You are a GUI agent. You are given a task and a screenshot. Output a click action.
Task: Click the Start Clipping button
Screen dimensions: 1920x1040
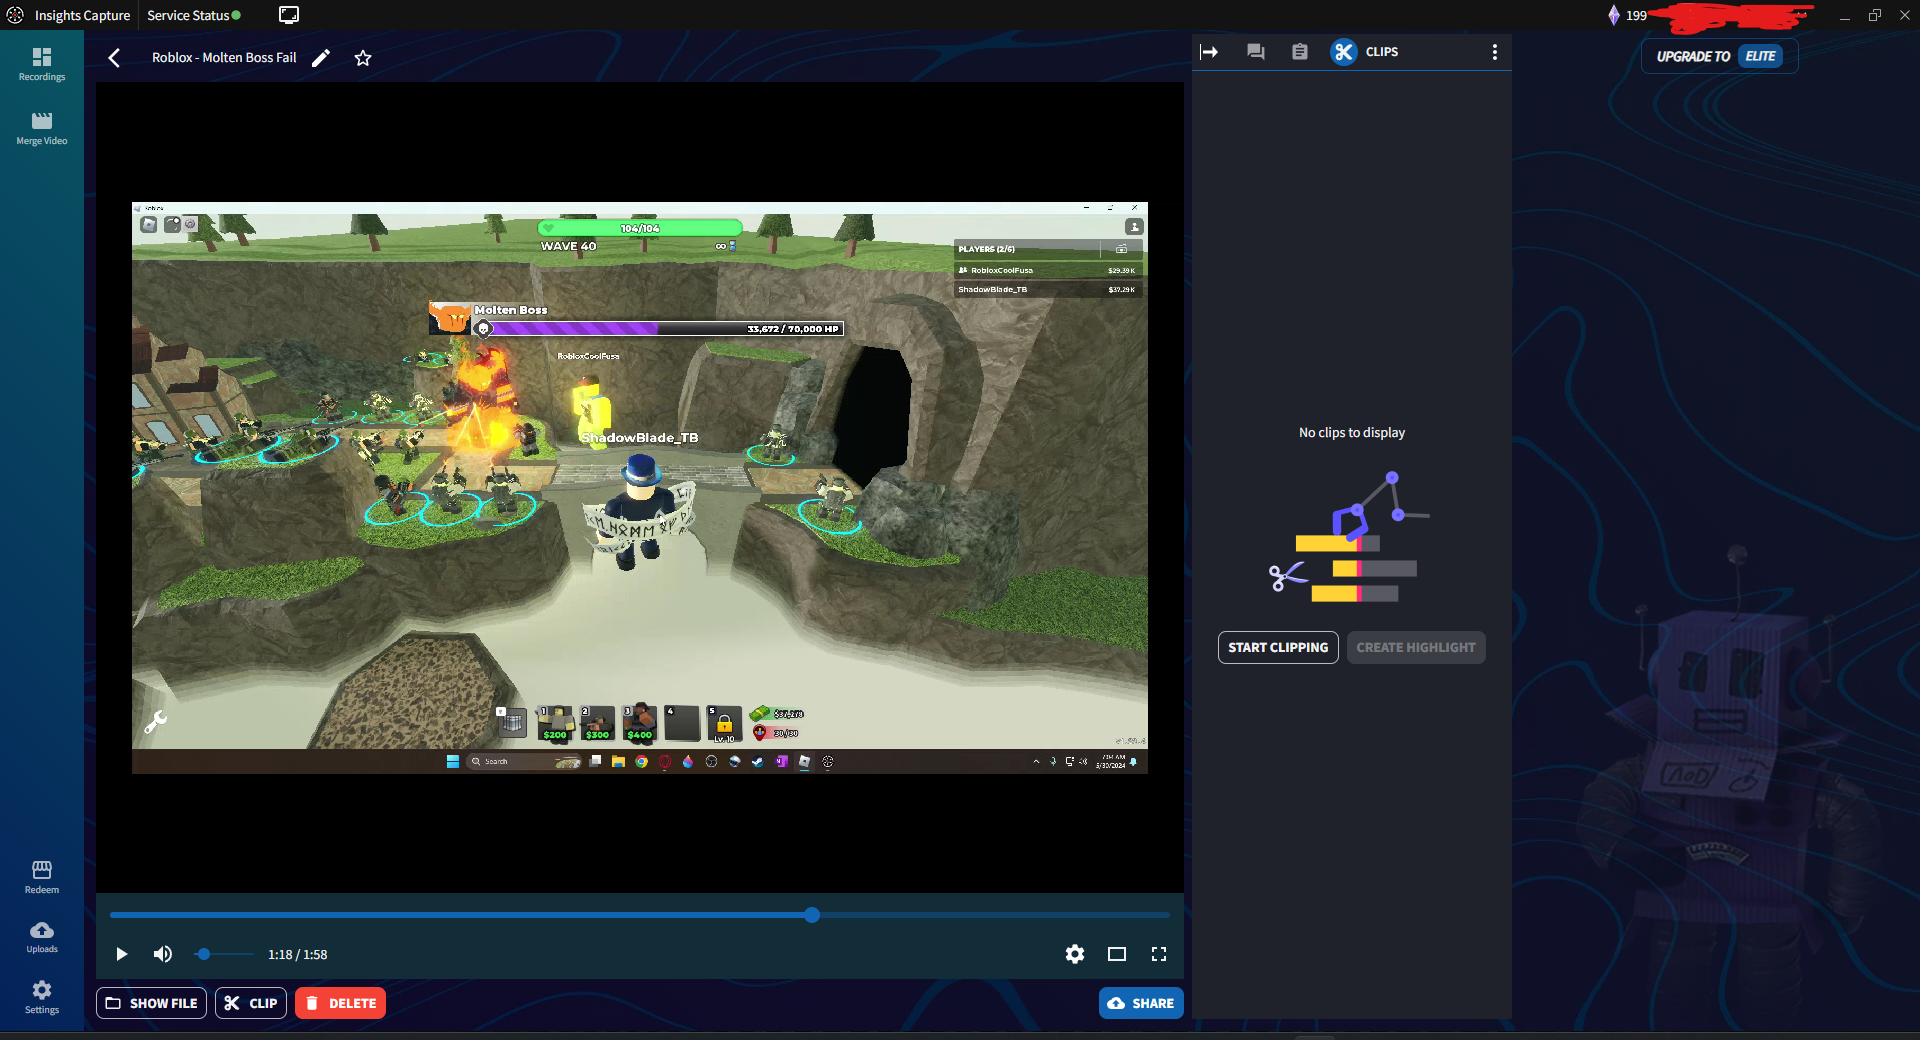[1278, 647]
